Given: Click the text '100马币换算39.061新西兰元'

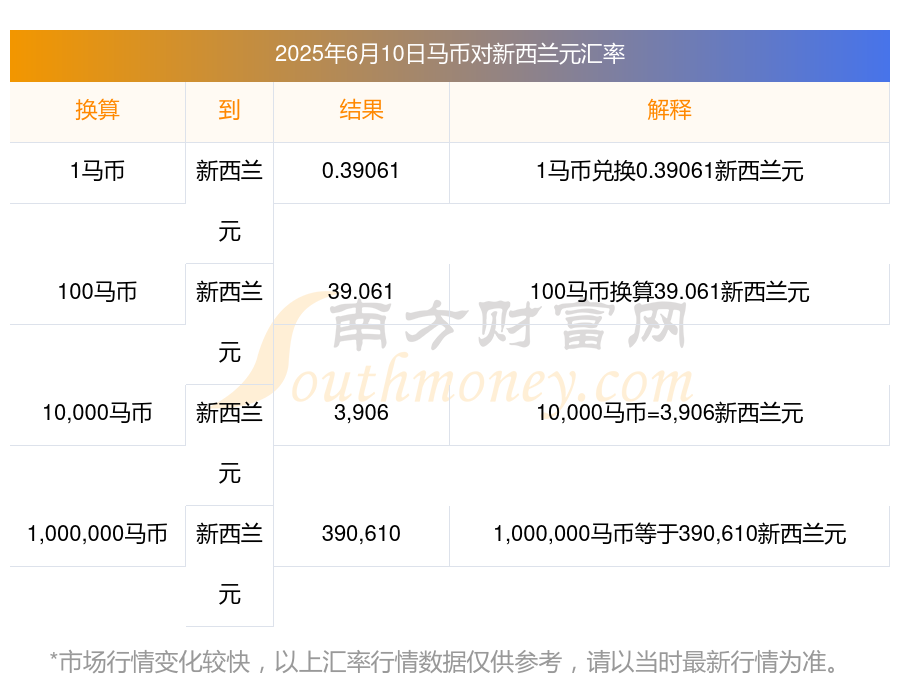Looking at the screenshot, I should pos(669,292).
